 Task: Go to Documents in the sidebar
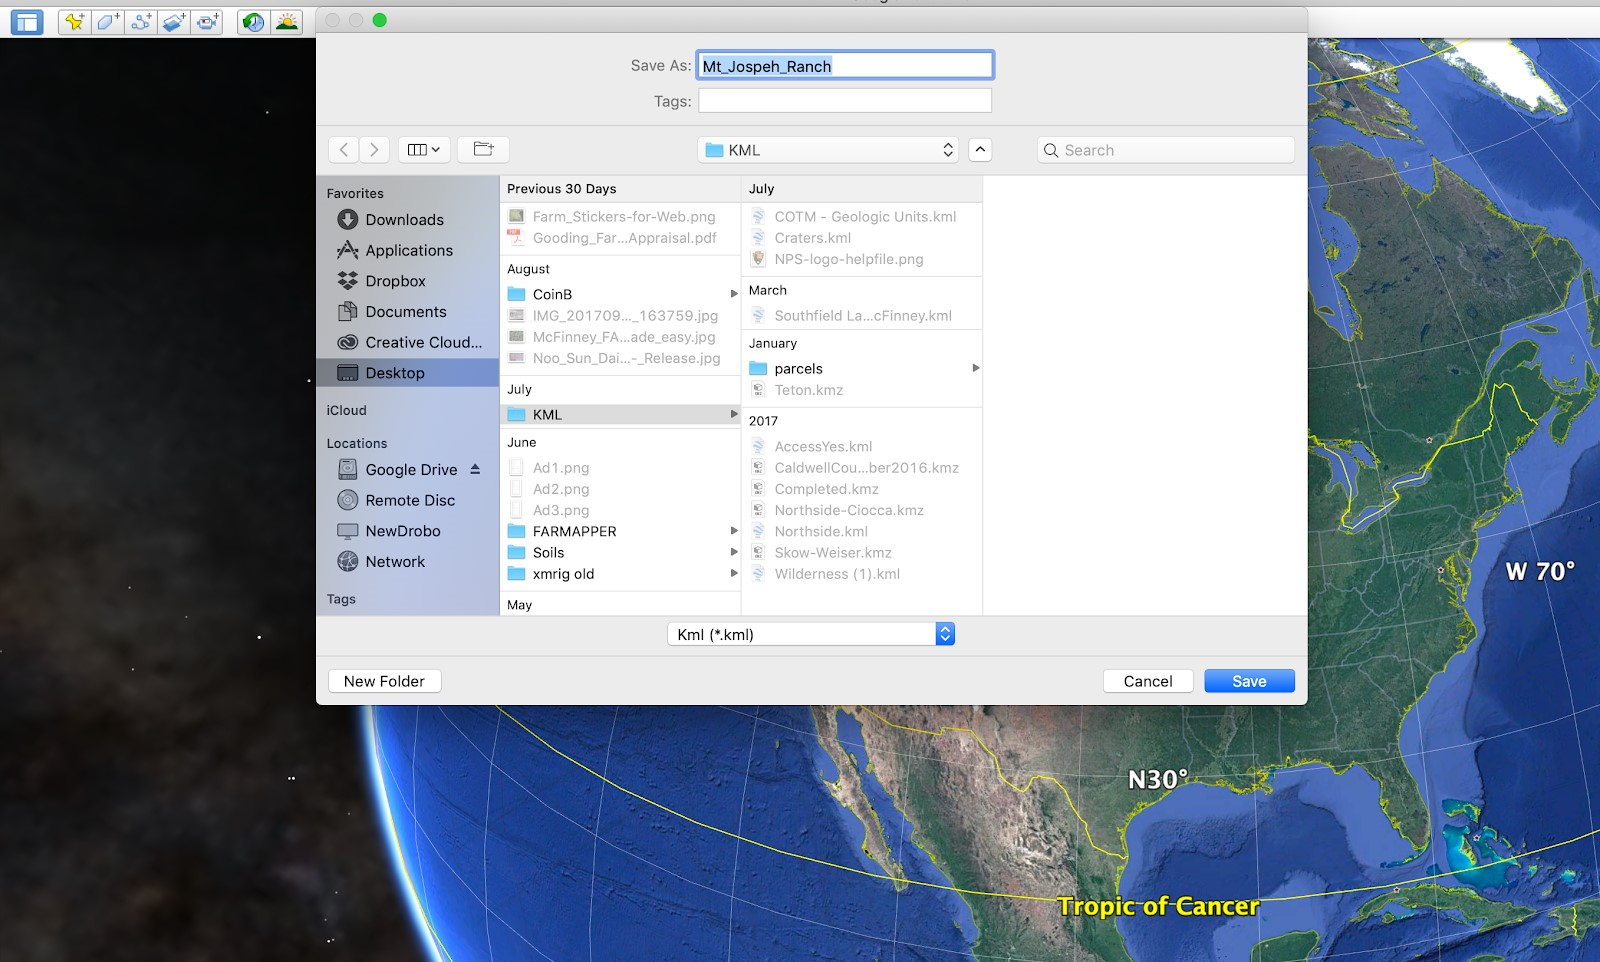(408, 312)
